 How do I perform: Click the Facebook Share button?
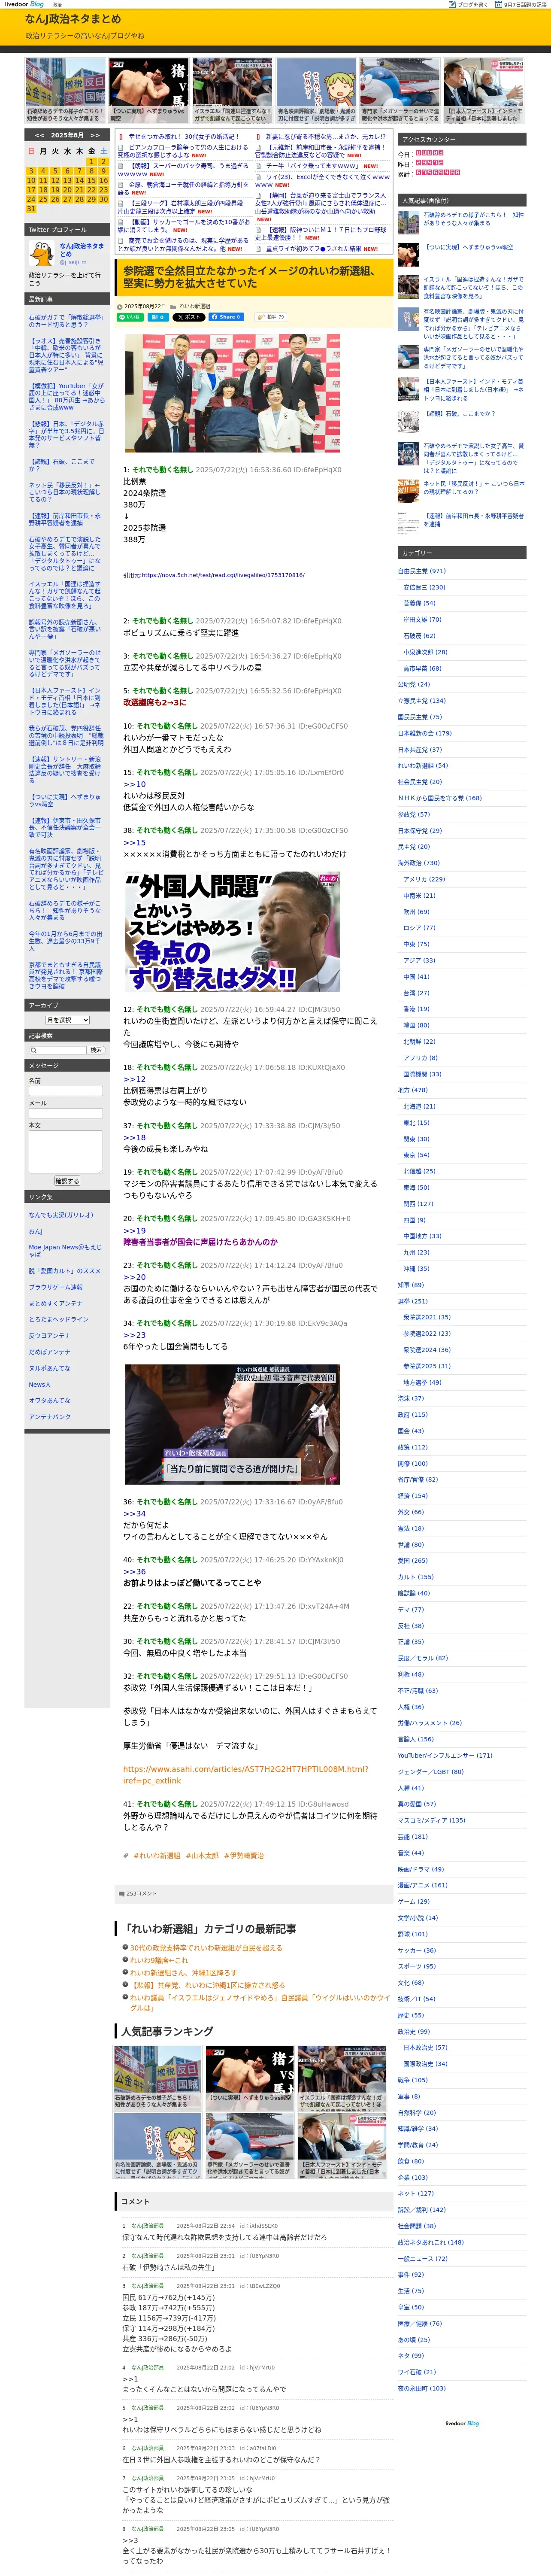click(226, 317)
